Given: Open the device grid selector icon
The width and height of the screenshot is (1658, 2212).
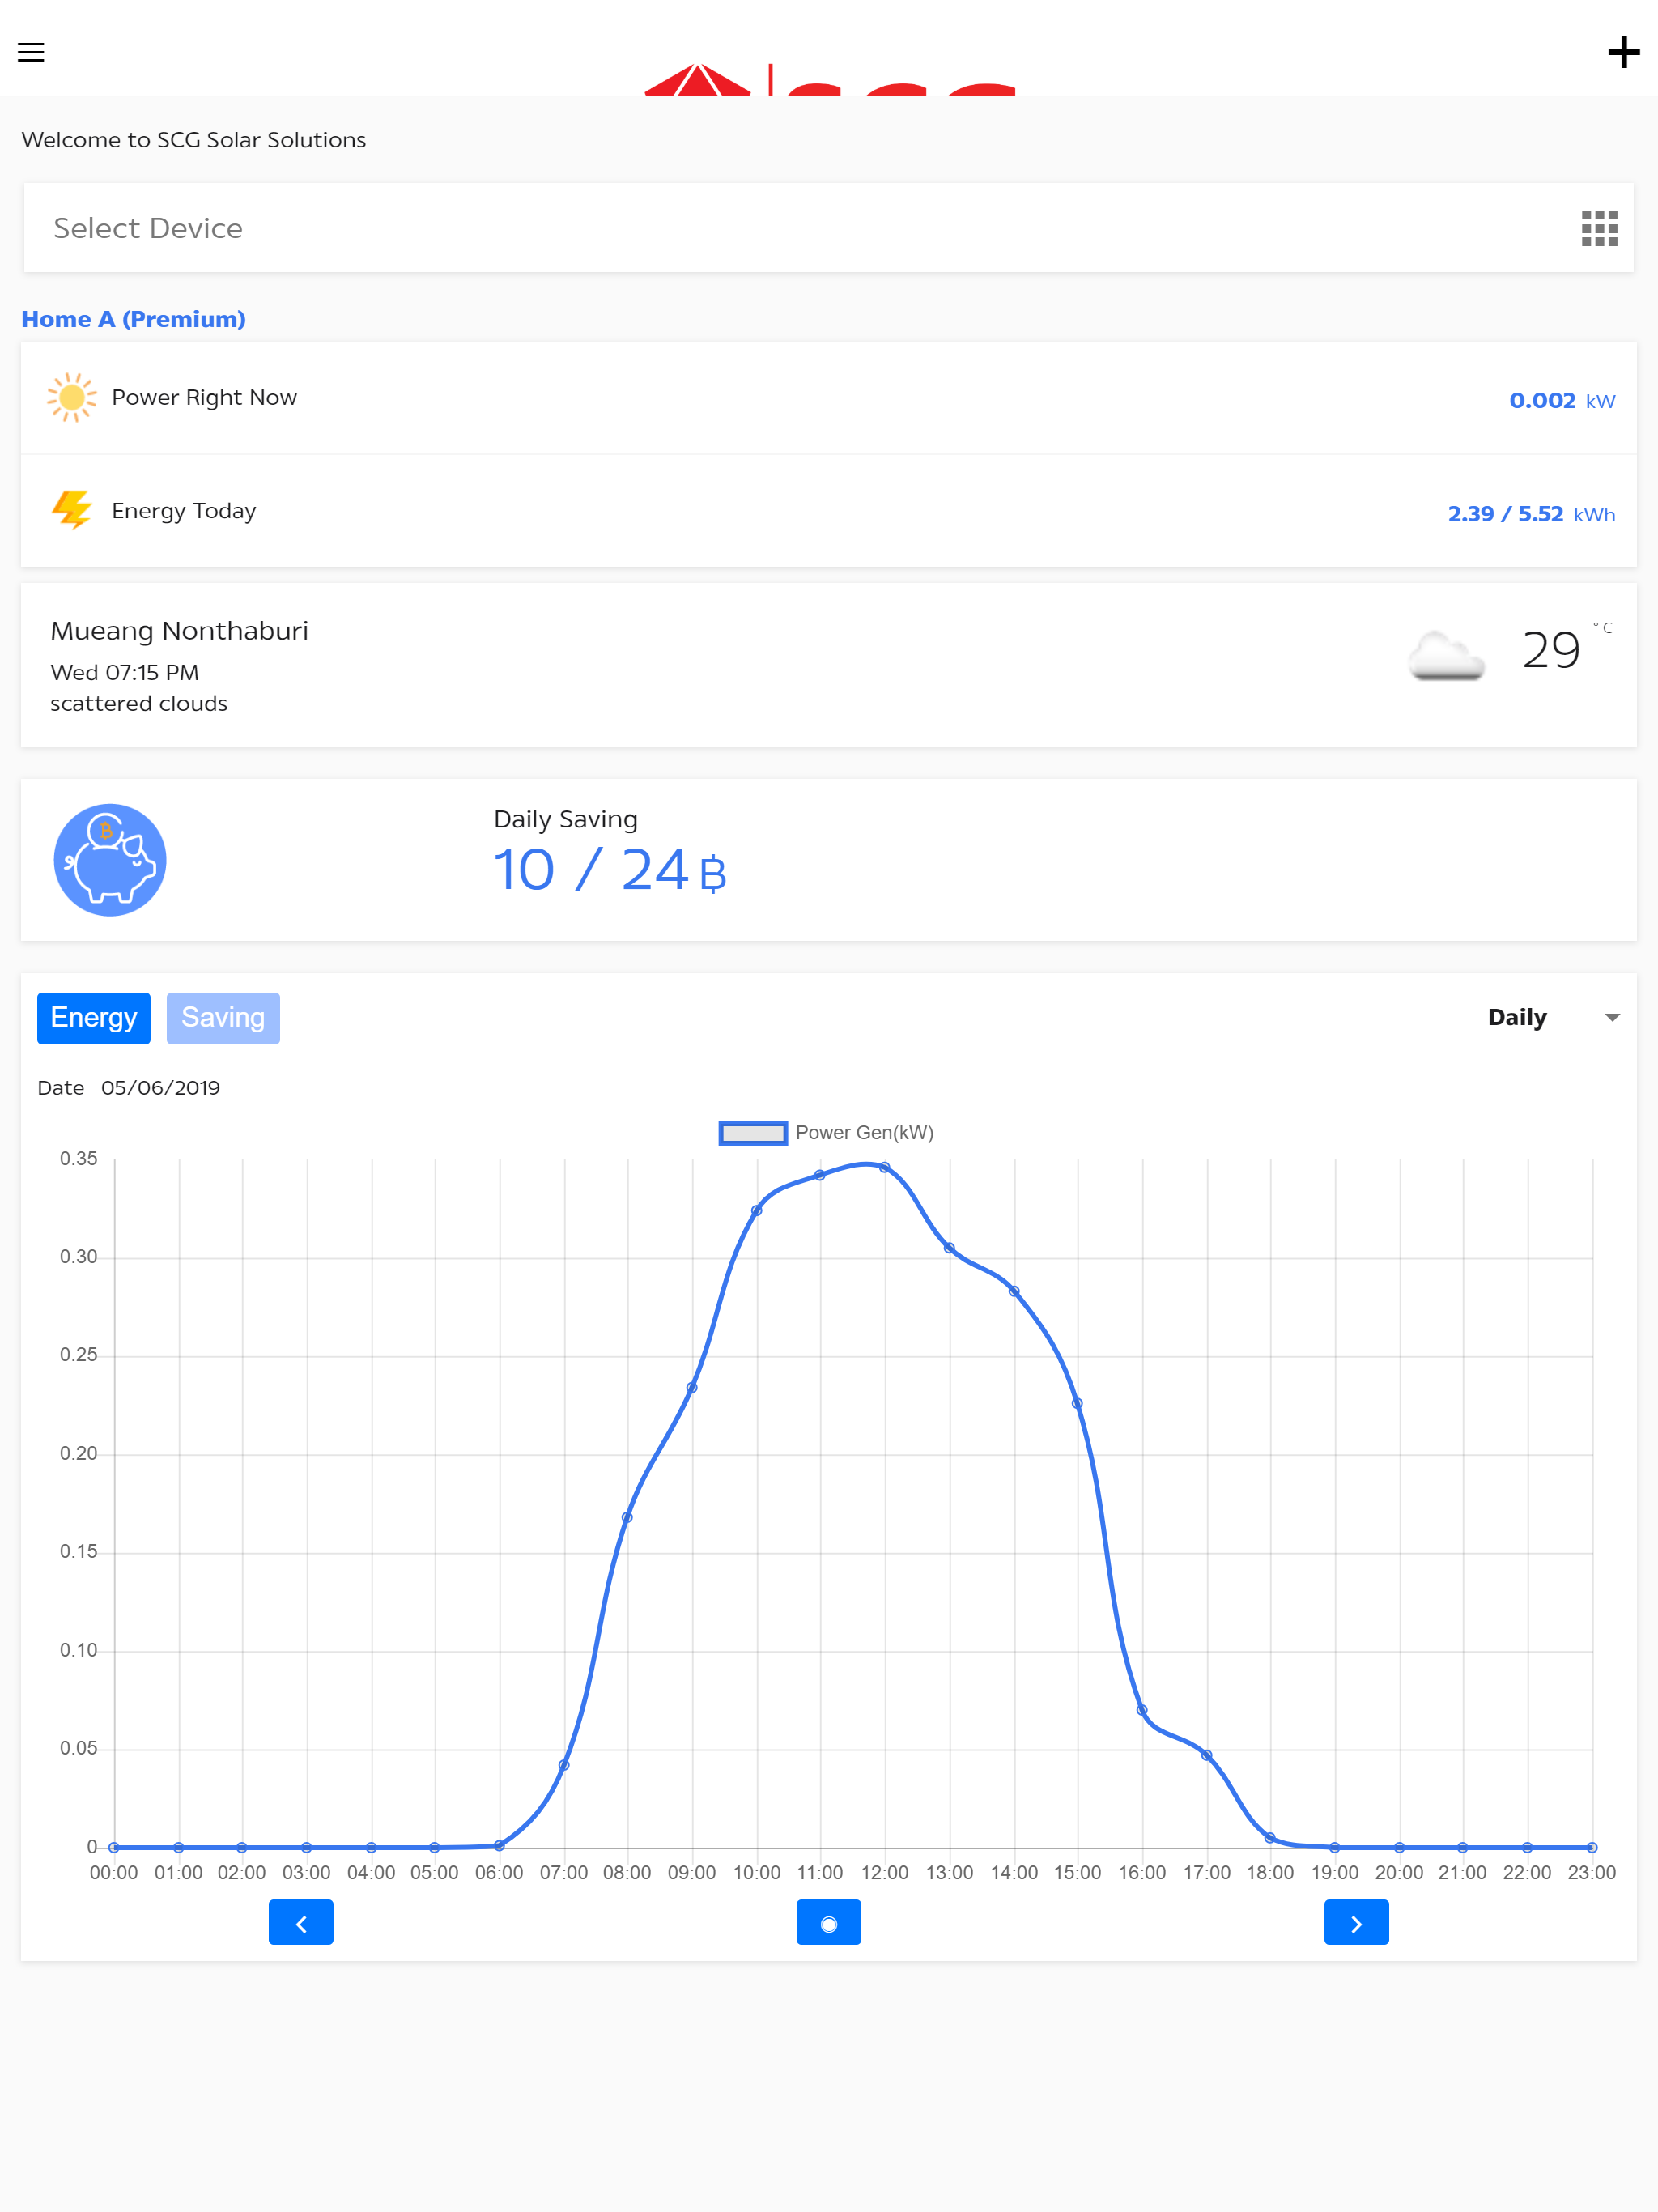Looking at the screenshot, I should 1599,228.
